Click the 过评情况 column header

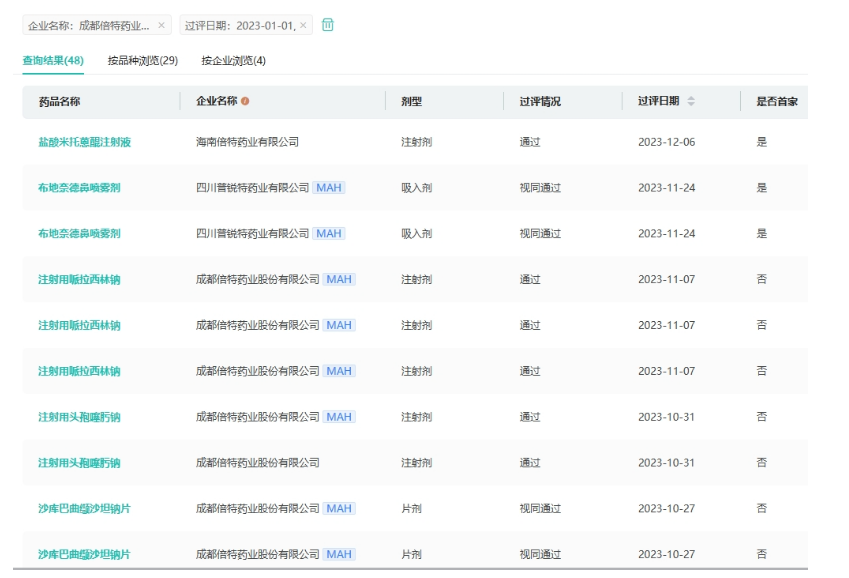(540, 102)
